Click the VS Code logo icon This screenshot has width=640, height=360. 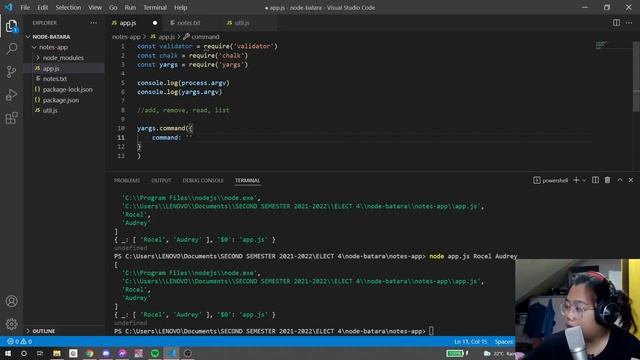[x=9, y=7]
